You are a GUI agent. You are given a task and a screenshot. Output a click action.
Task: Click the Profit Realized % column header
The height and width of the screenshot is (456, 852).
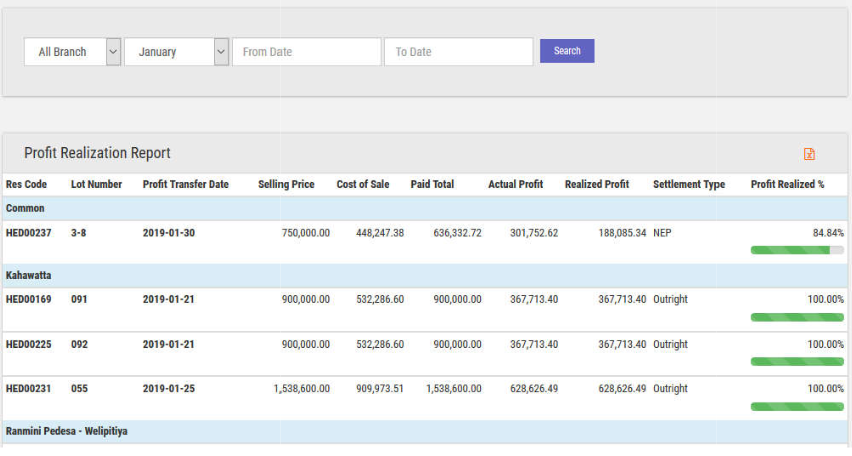pyautogui.click(x=787, y=185)
